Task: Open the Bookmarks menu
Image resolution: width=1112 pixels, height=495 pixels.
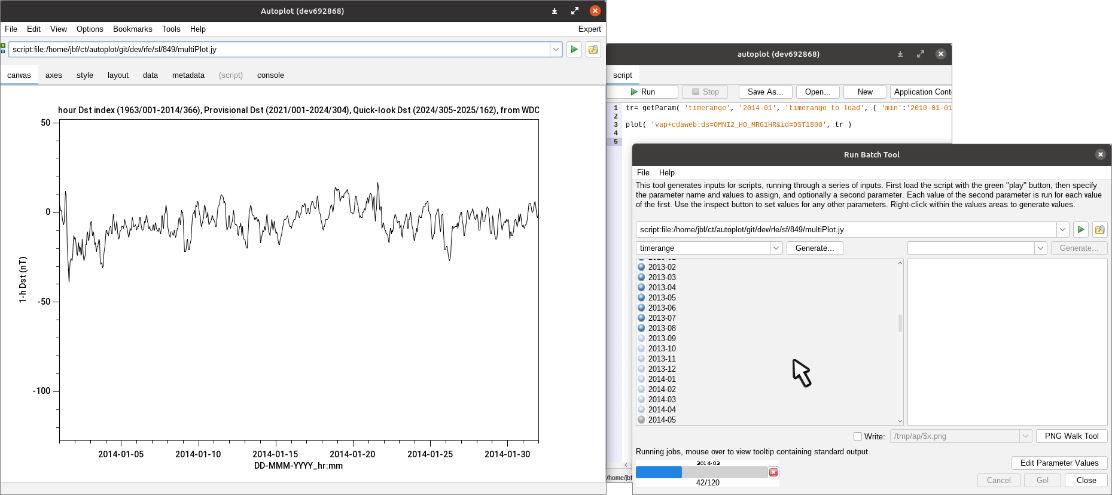Action: coord(133,29)
